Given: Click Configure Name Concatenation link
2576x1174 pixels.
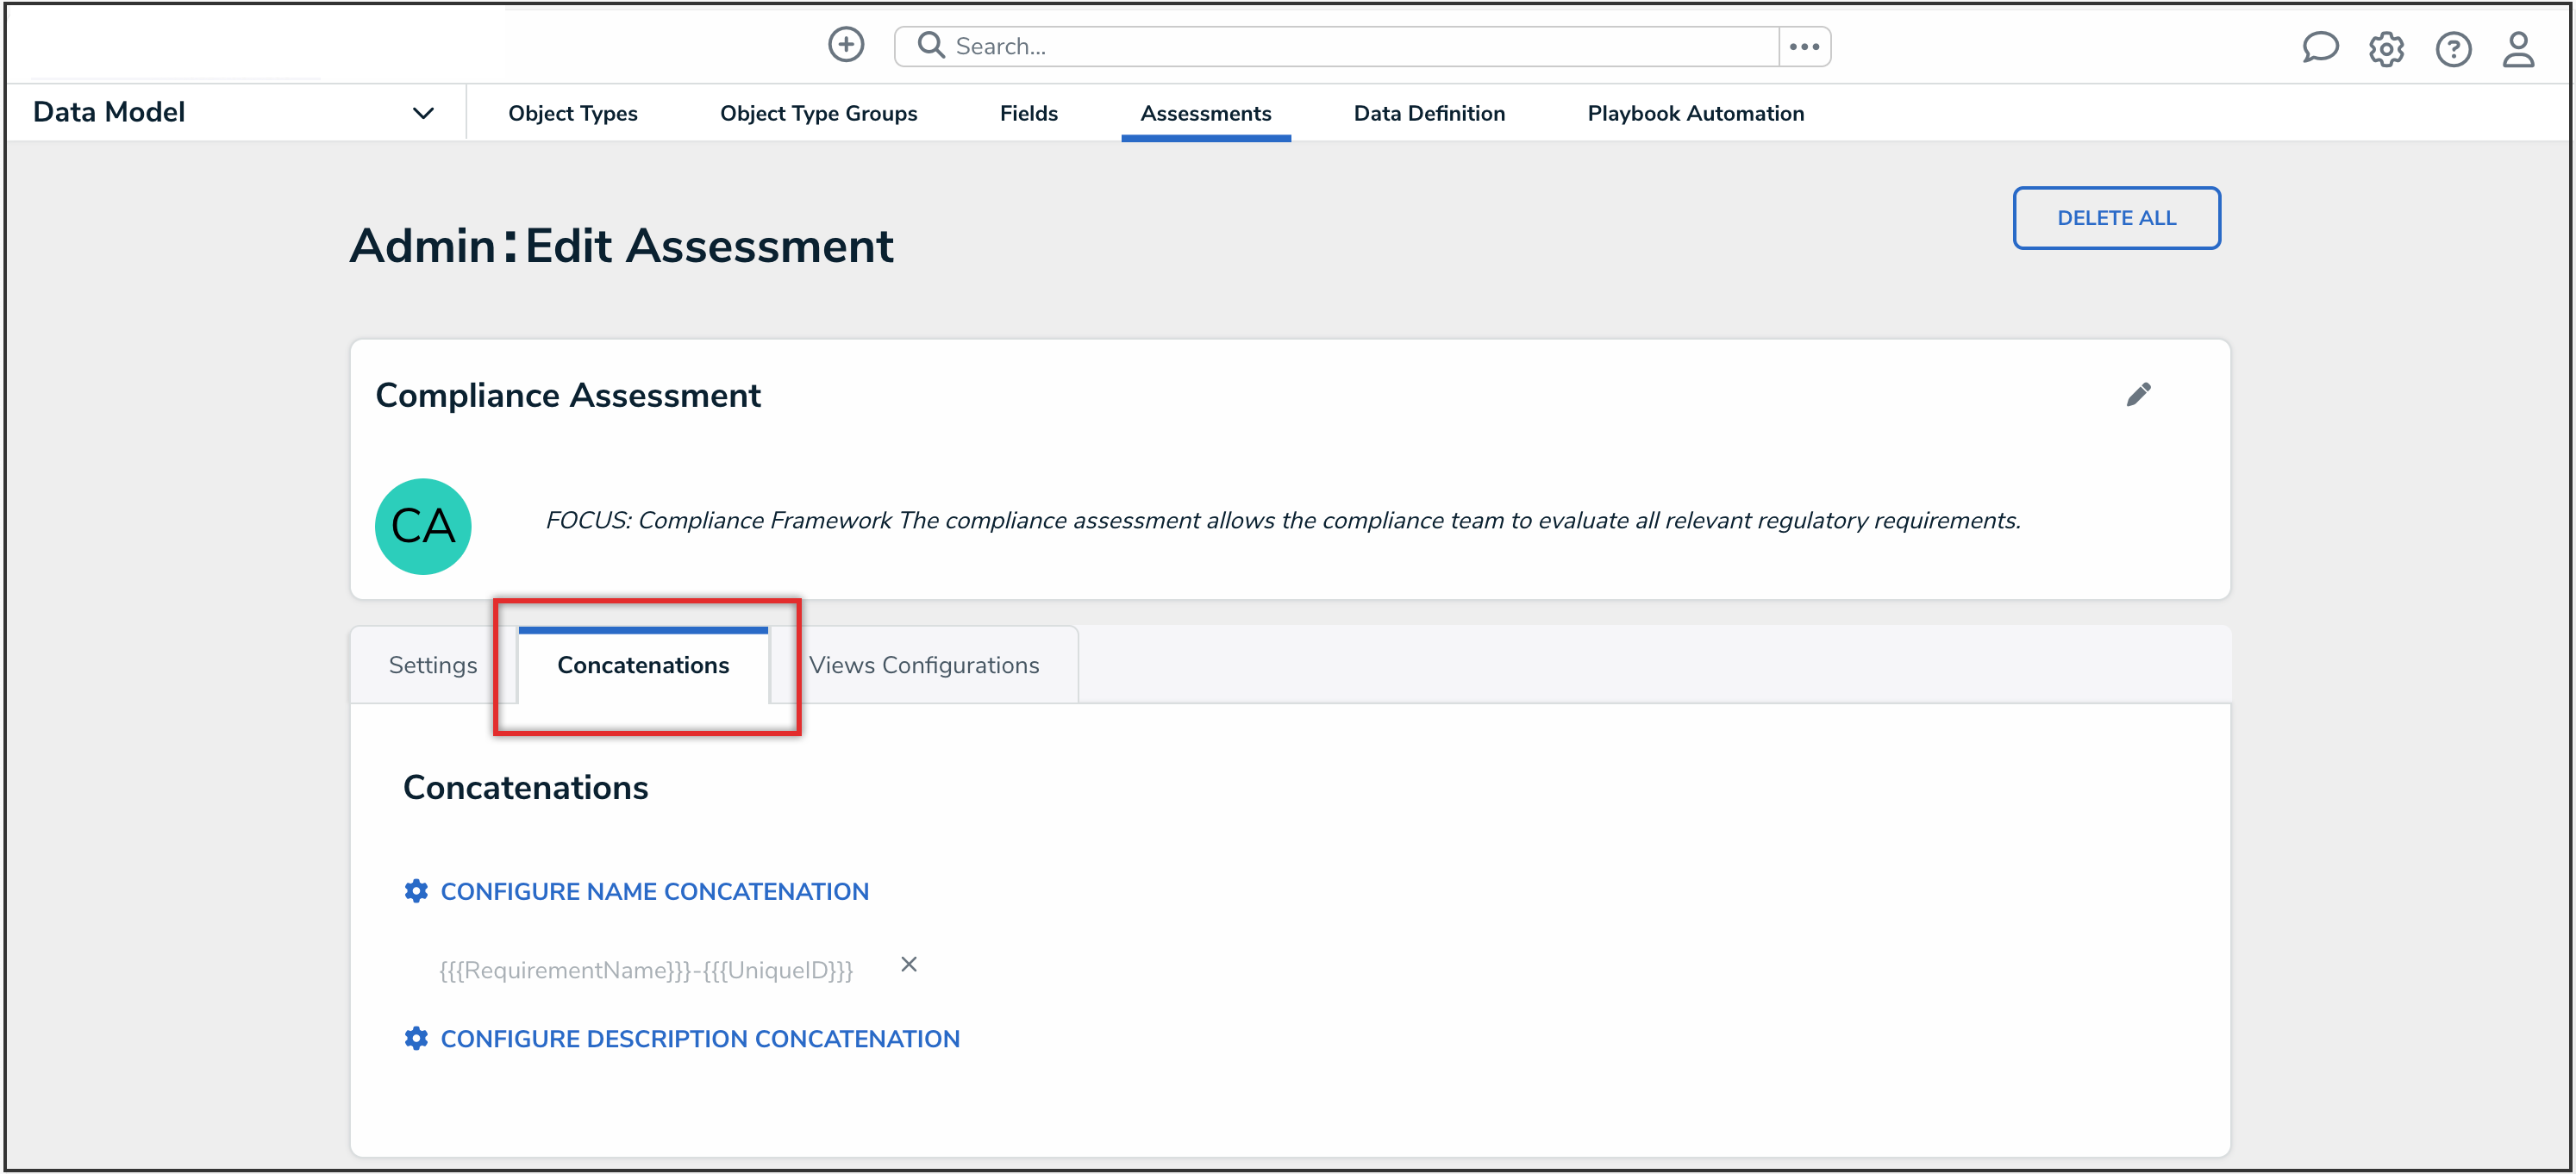Looking at the screenshot, I should [x=654, y=891].
